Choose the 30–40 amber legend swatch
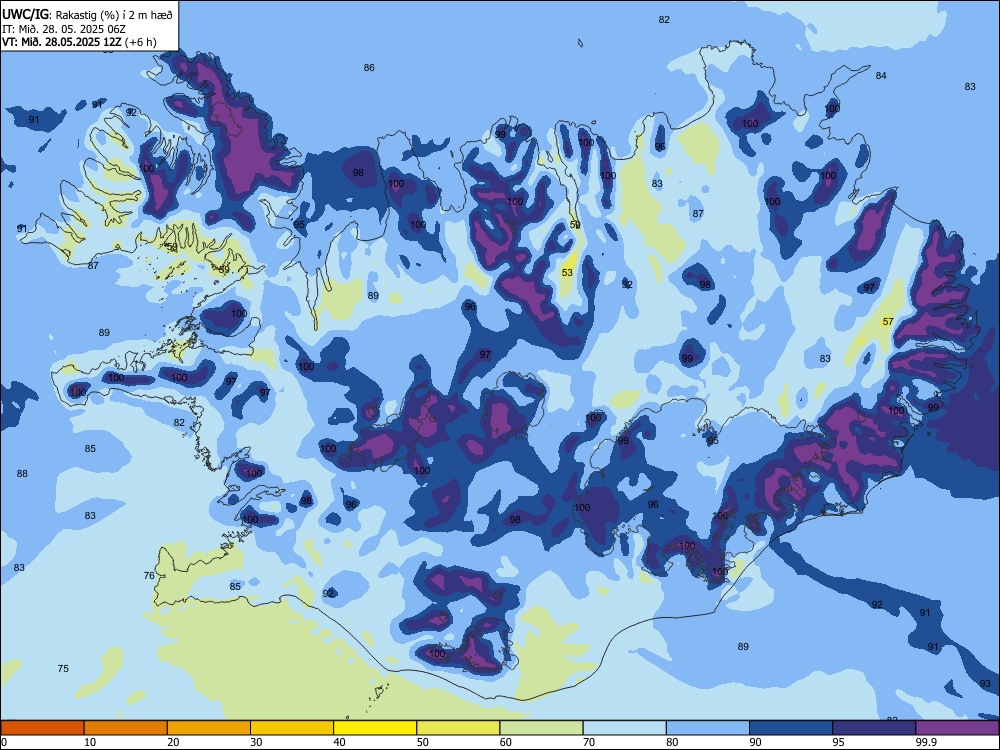The width and height of the screenshot is (1000, 750). pyautogui.click(x=292, y=728)
